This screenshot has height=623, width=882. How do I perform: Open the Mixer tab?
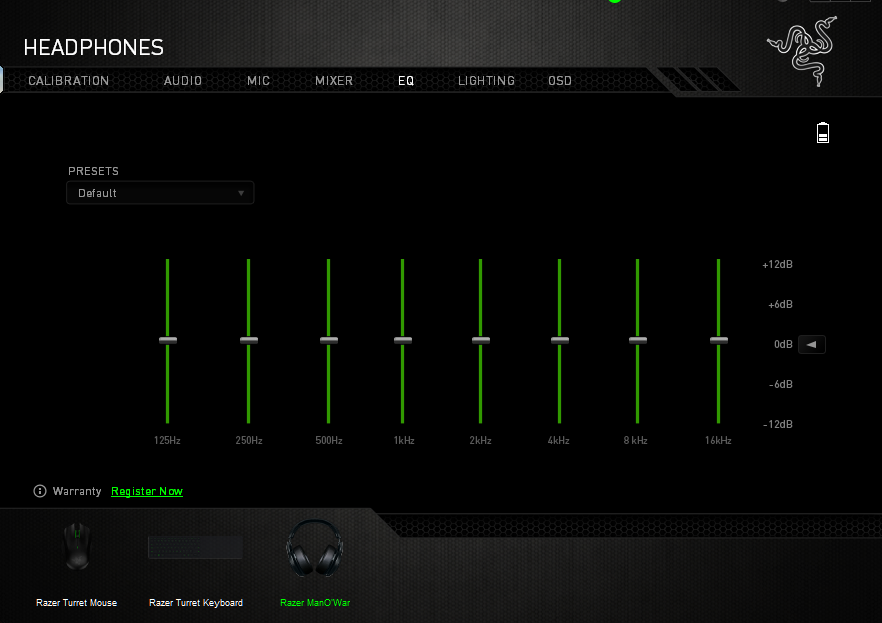(x=334, y=81)
